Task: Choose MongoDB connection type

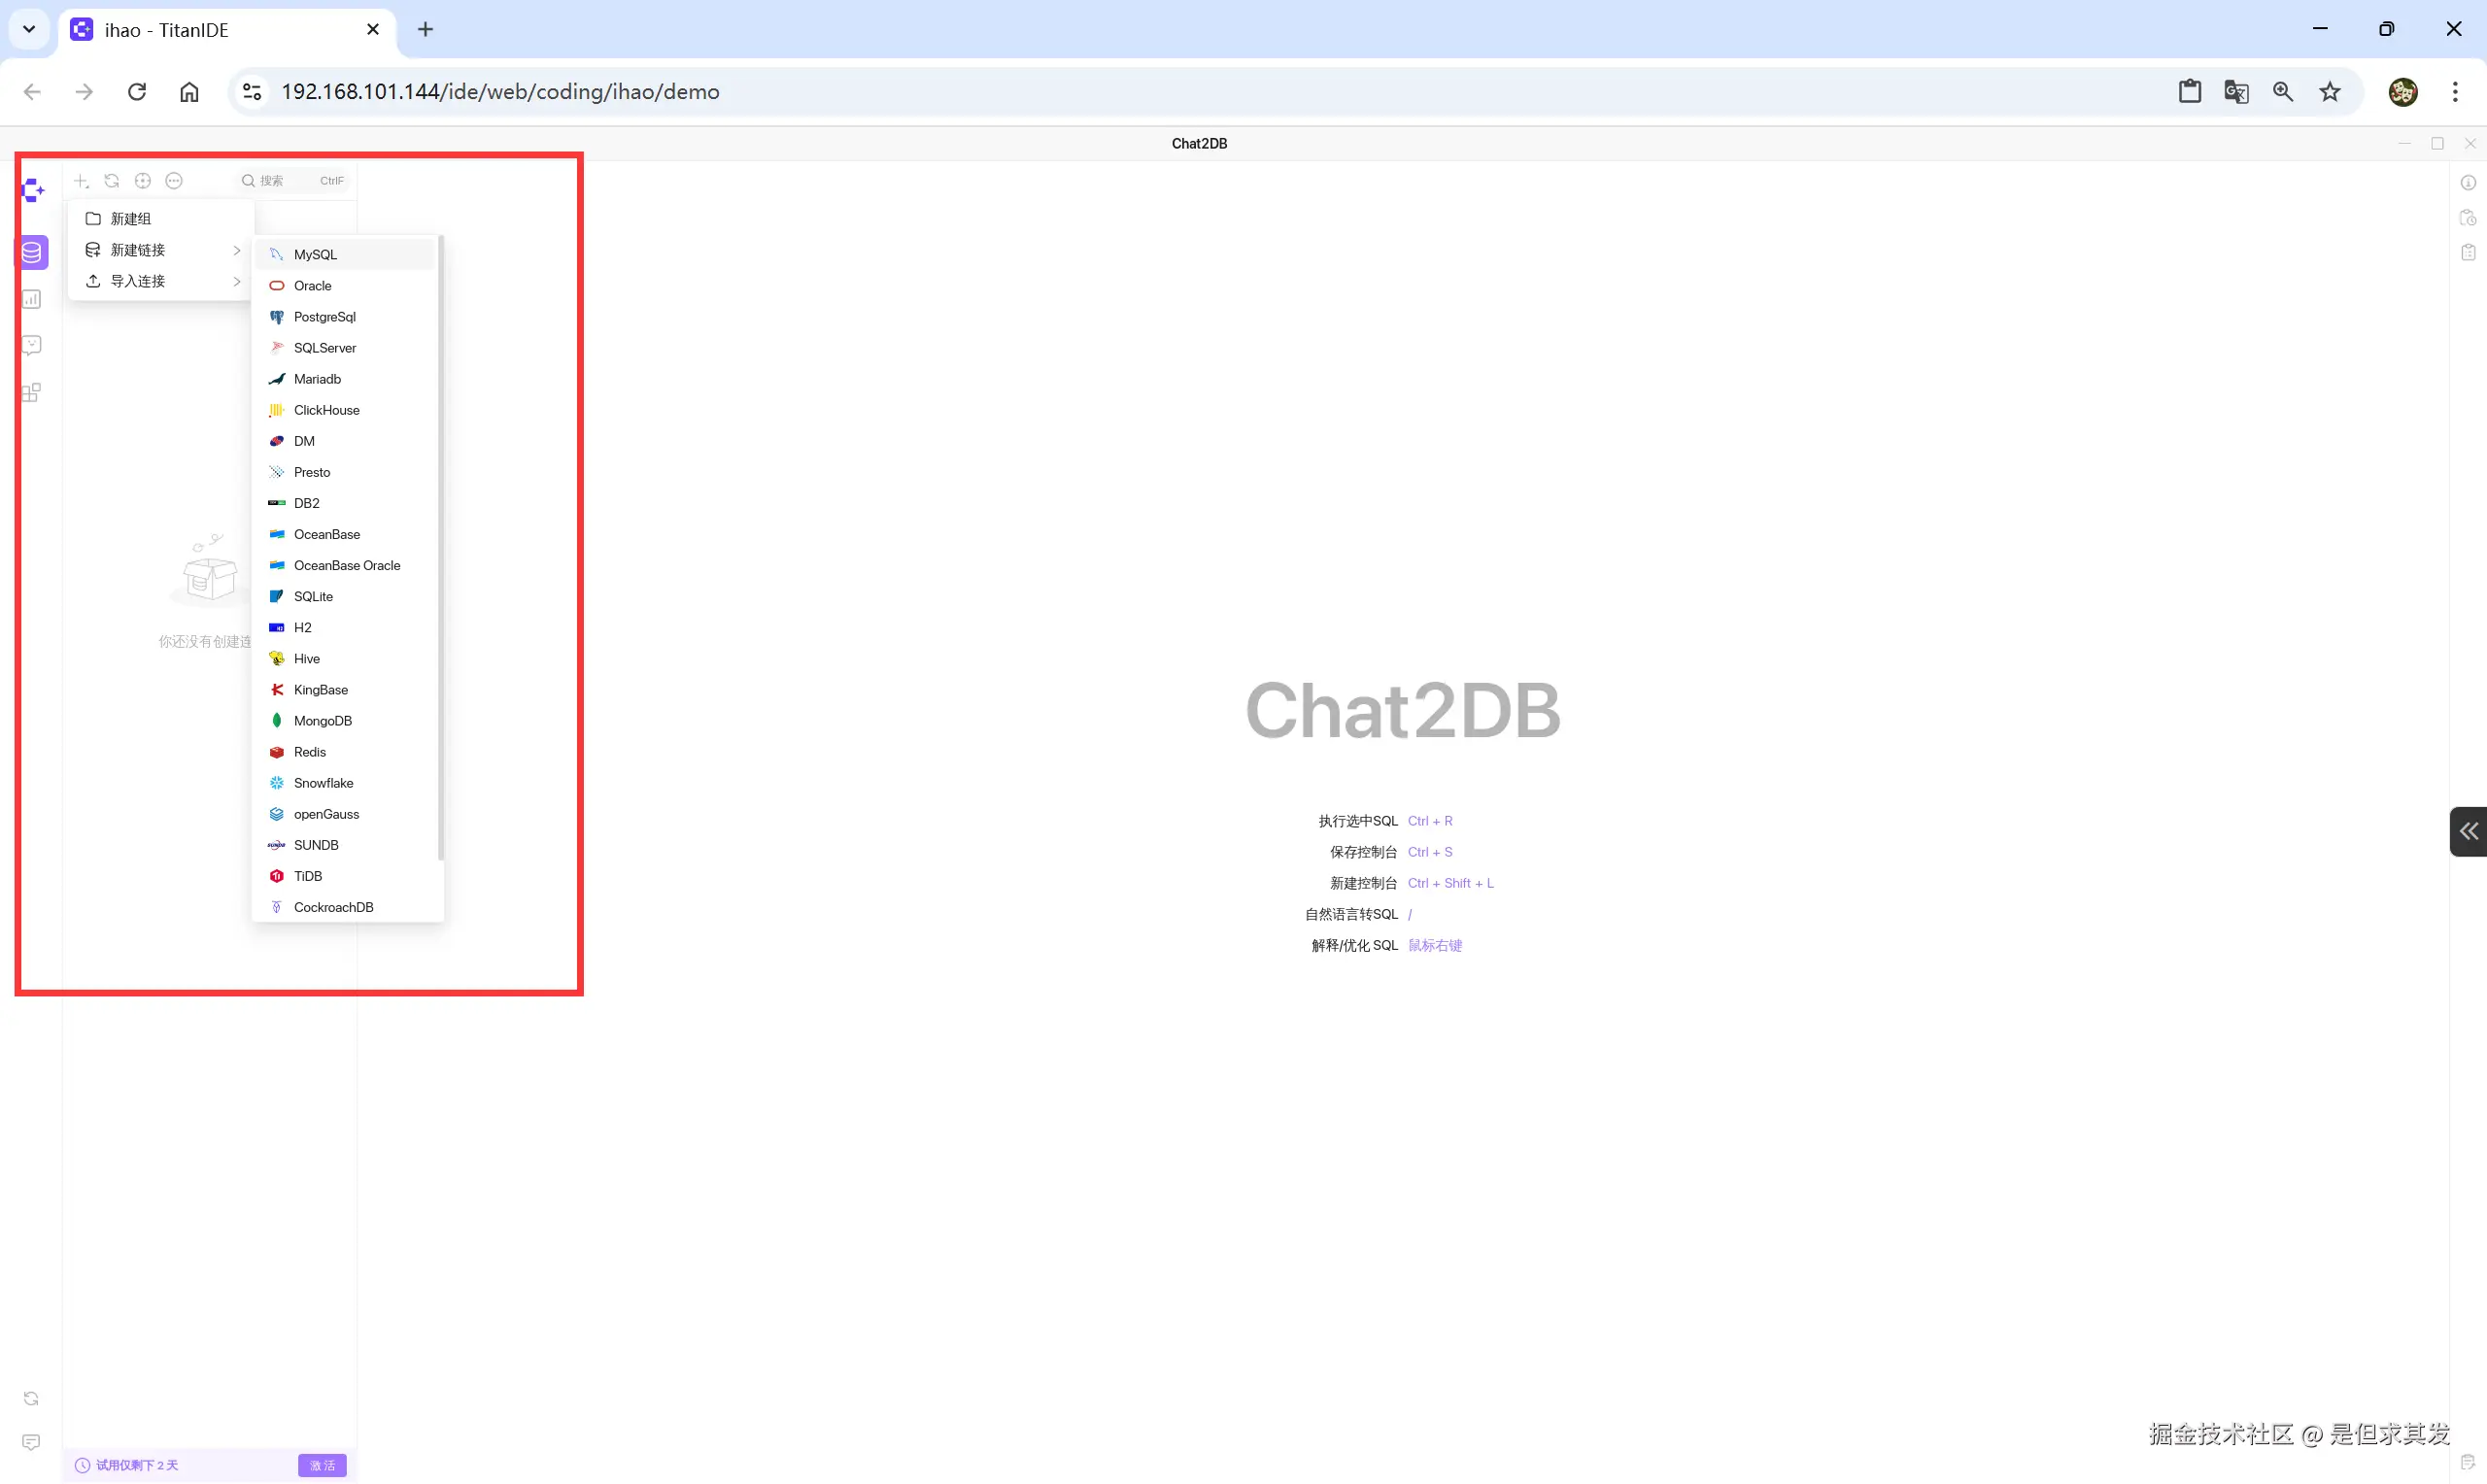Action: coord(322,721)
